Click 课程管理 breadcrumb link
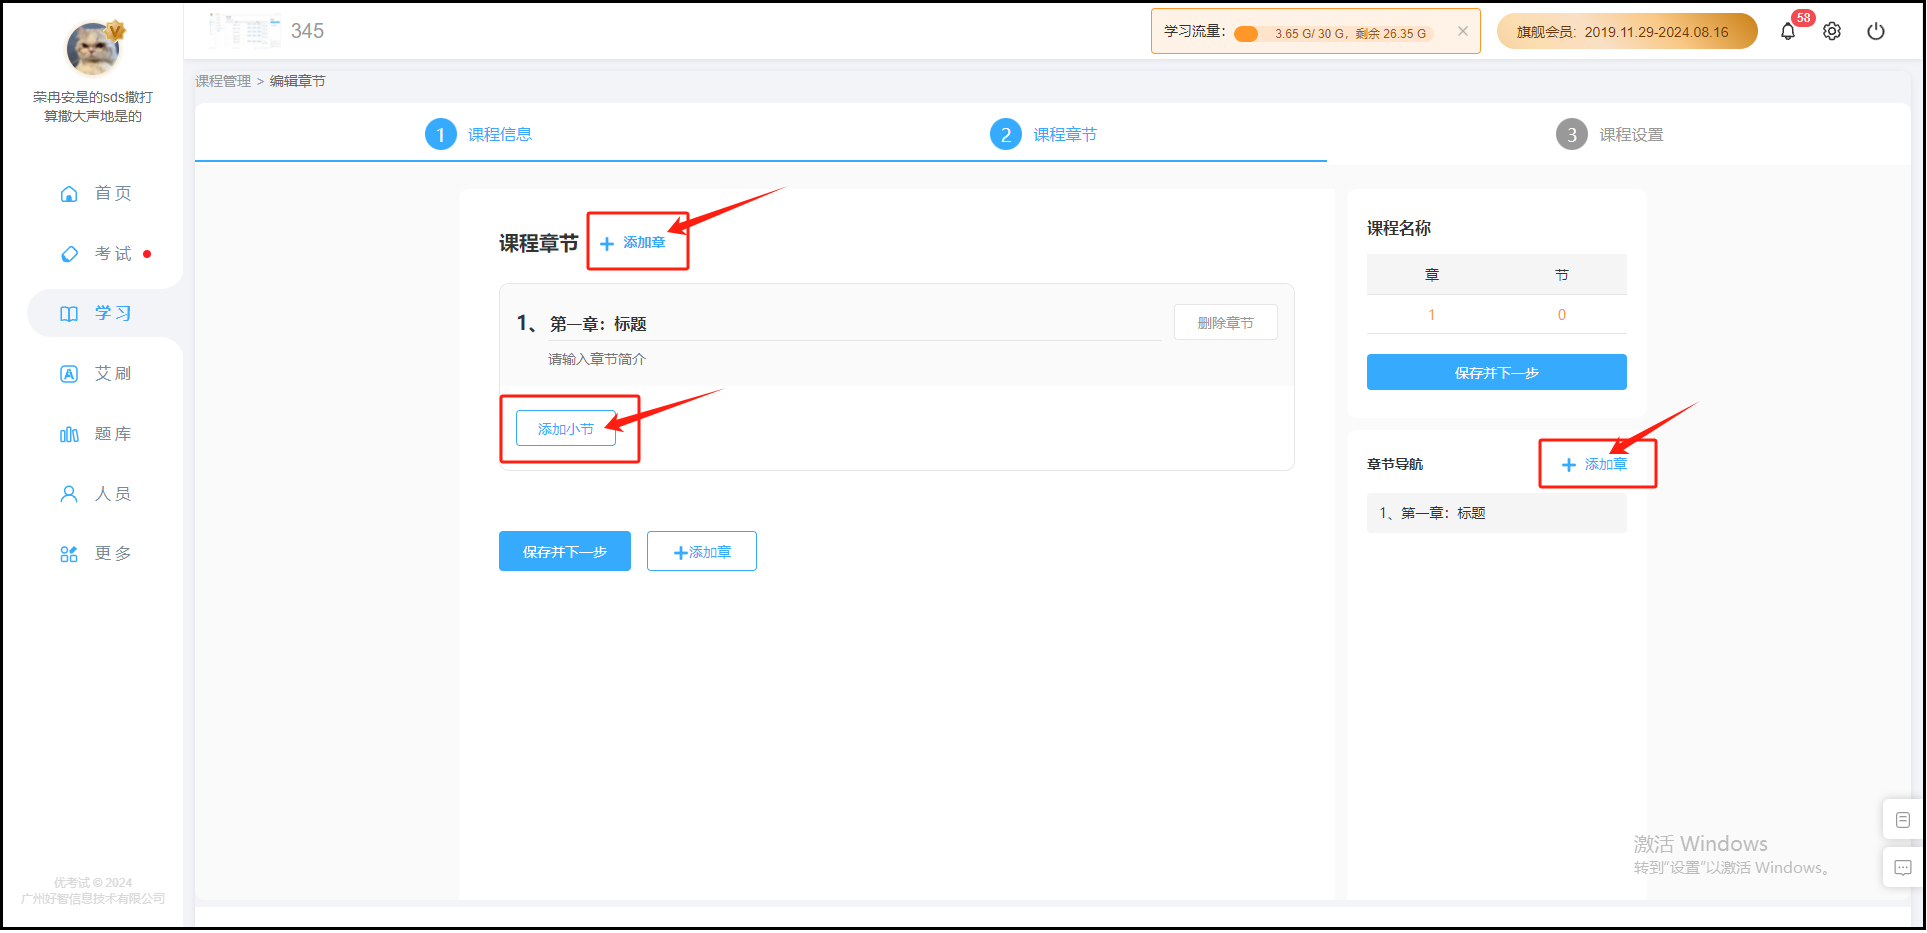 pyautogui.click(x=223, y=81)
